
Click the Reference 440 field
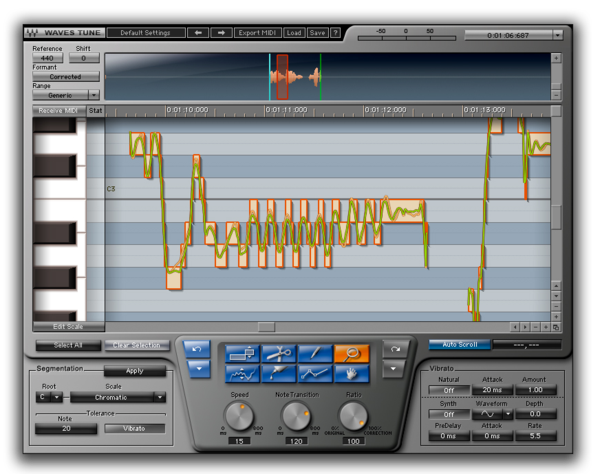47,58
